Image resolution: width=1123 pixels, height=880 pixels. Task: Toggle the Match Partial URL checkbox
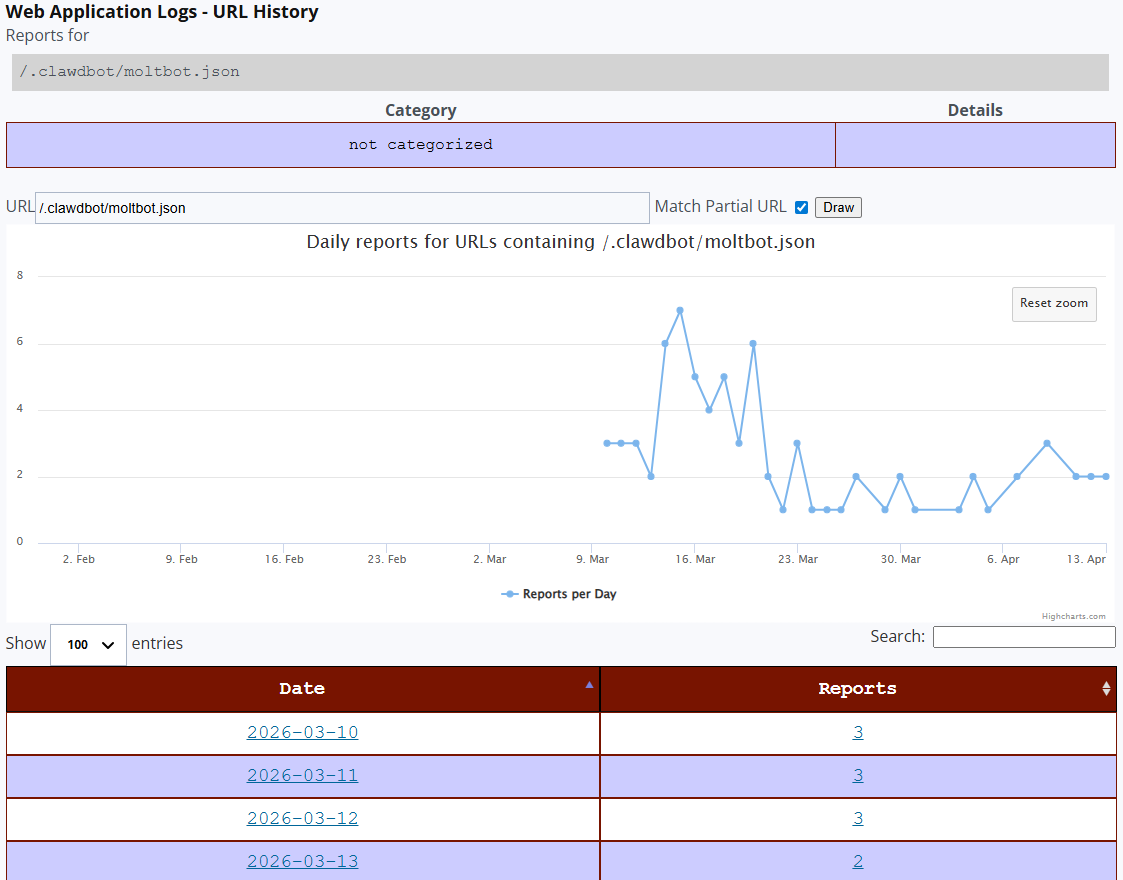pos(801,208)
